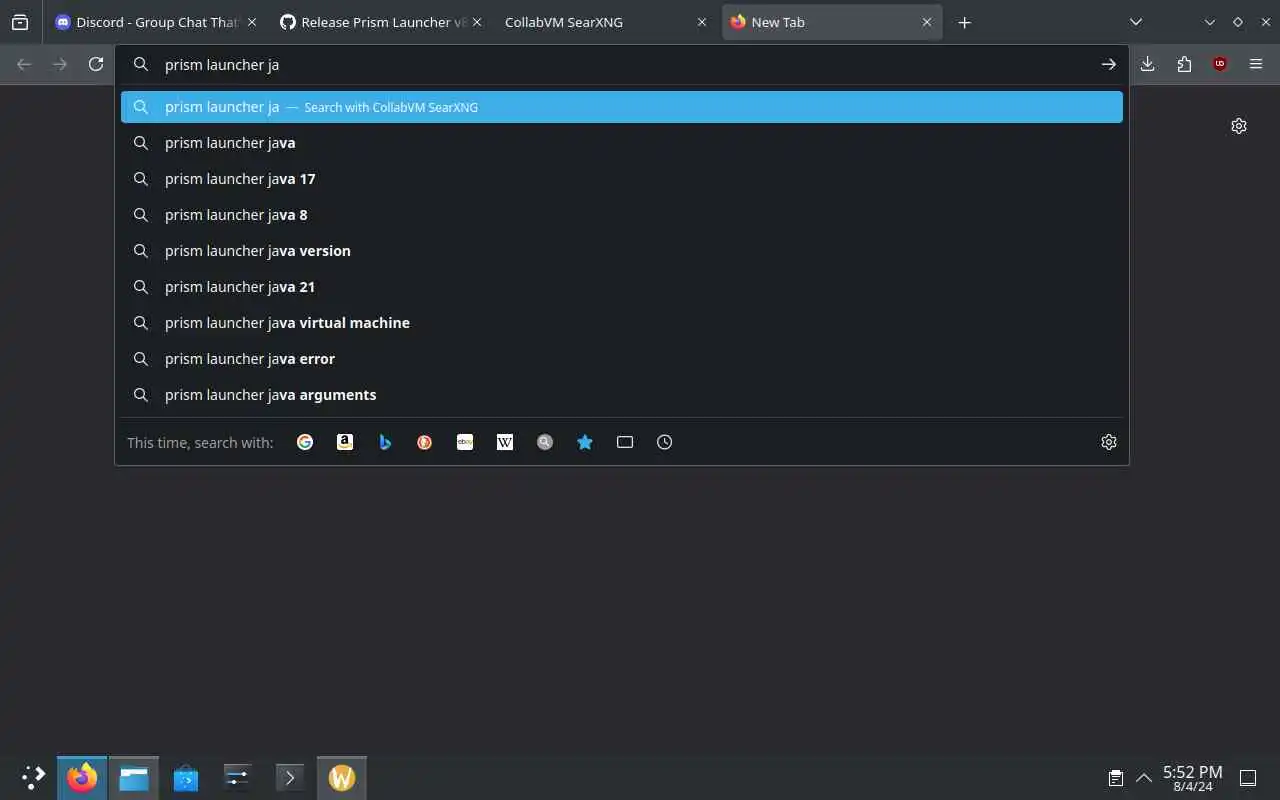Search with Google from the one-off icons
Image resolution: width=1280 pixels, height=800 pixels.
coord(305,442)
